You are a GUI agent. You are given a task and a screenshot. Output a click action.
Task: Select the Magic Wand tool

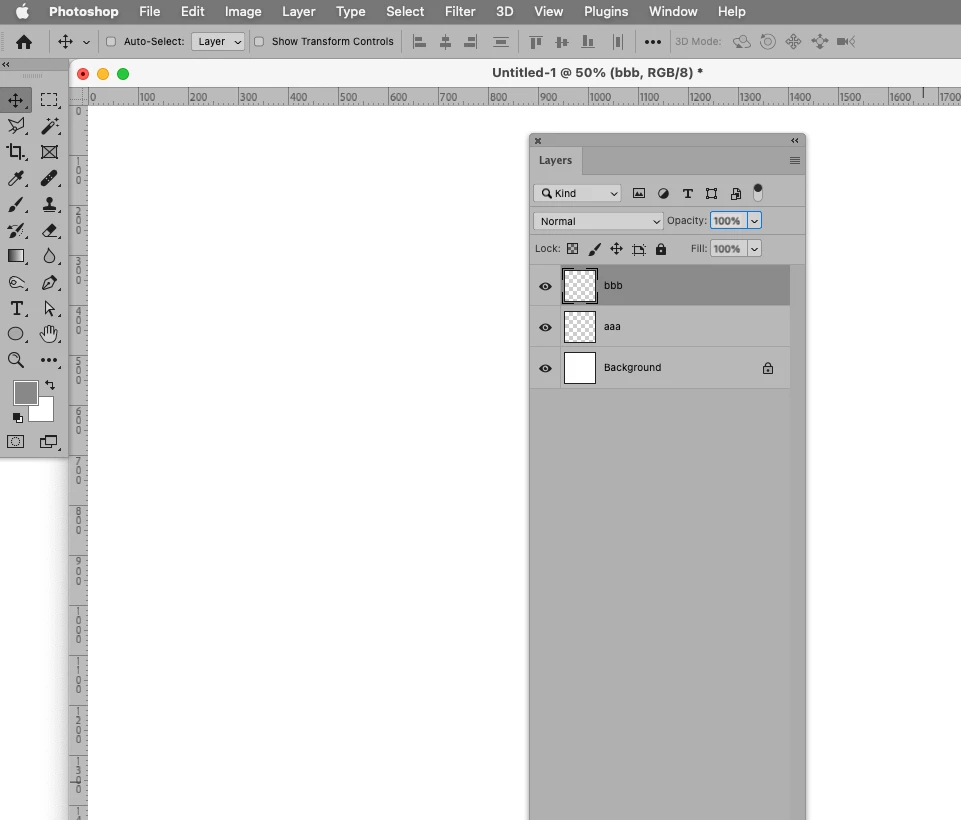coord(49,126)
